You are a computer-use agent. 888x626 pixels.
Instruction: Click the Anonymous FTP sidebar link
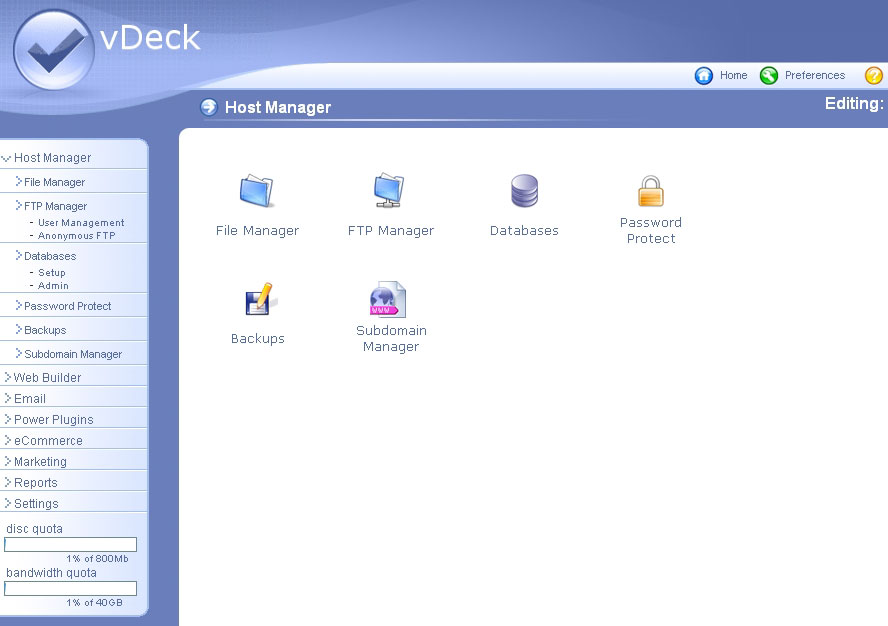[x=76, y=236]
